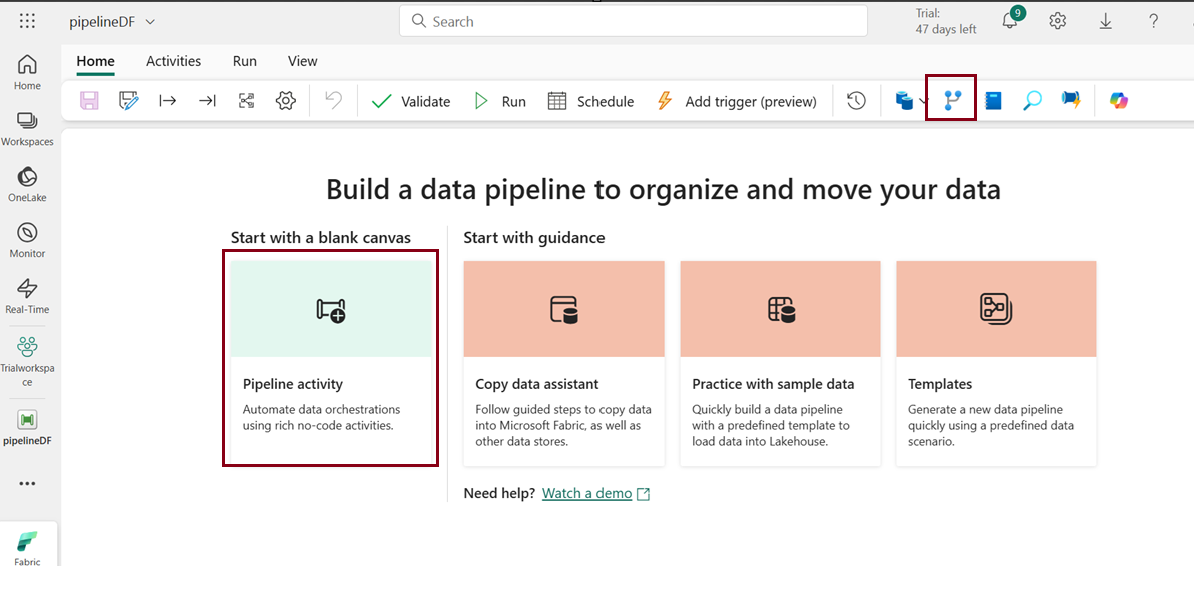Click the Search input box
The image size is (1194, 592).
coord(633,21)
